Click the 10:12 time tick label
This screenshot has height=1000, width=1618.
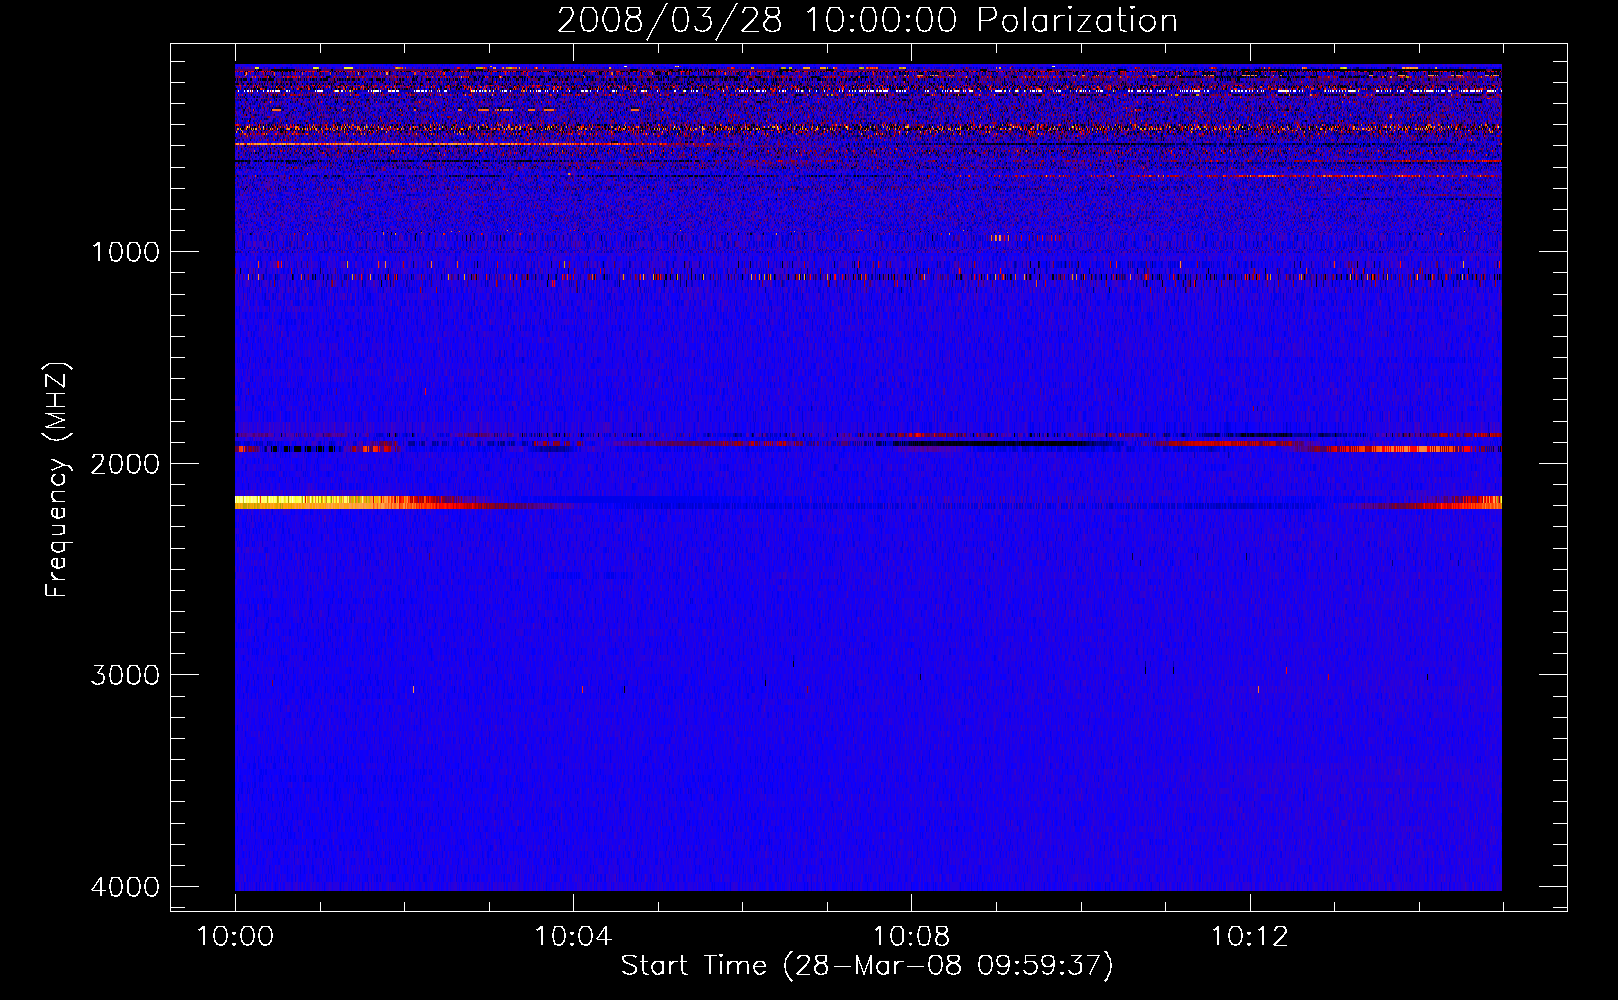click(1249, 937)
